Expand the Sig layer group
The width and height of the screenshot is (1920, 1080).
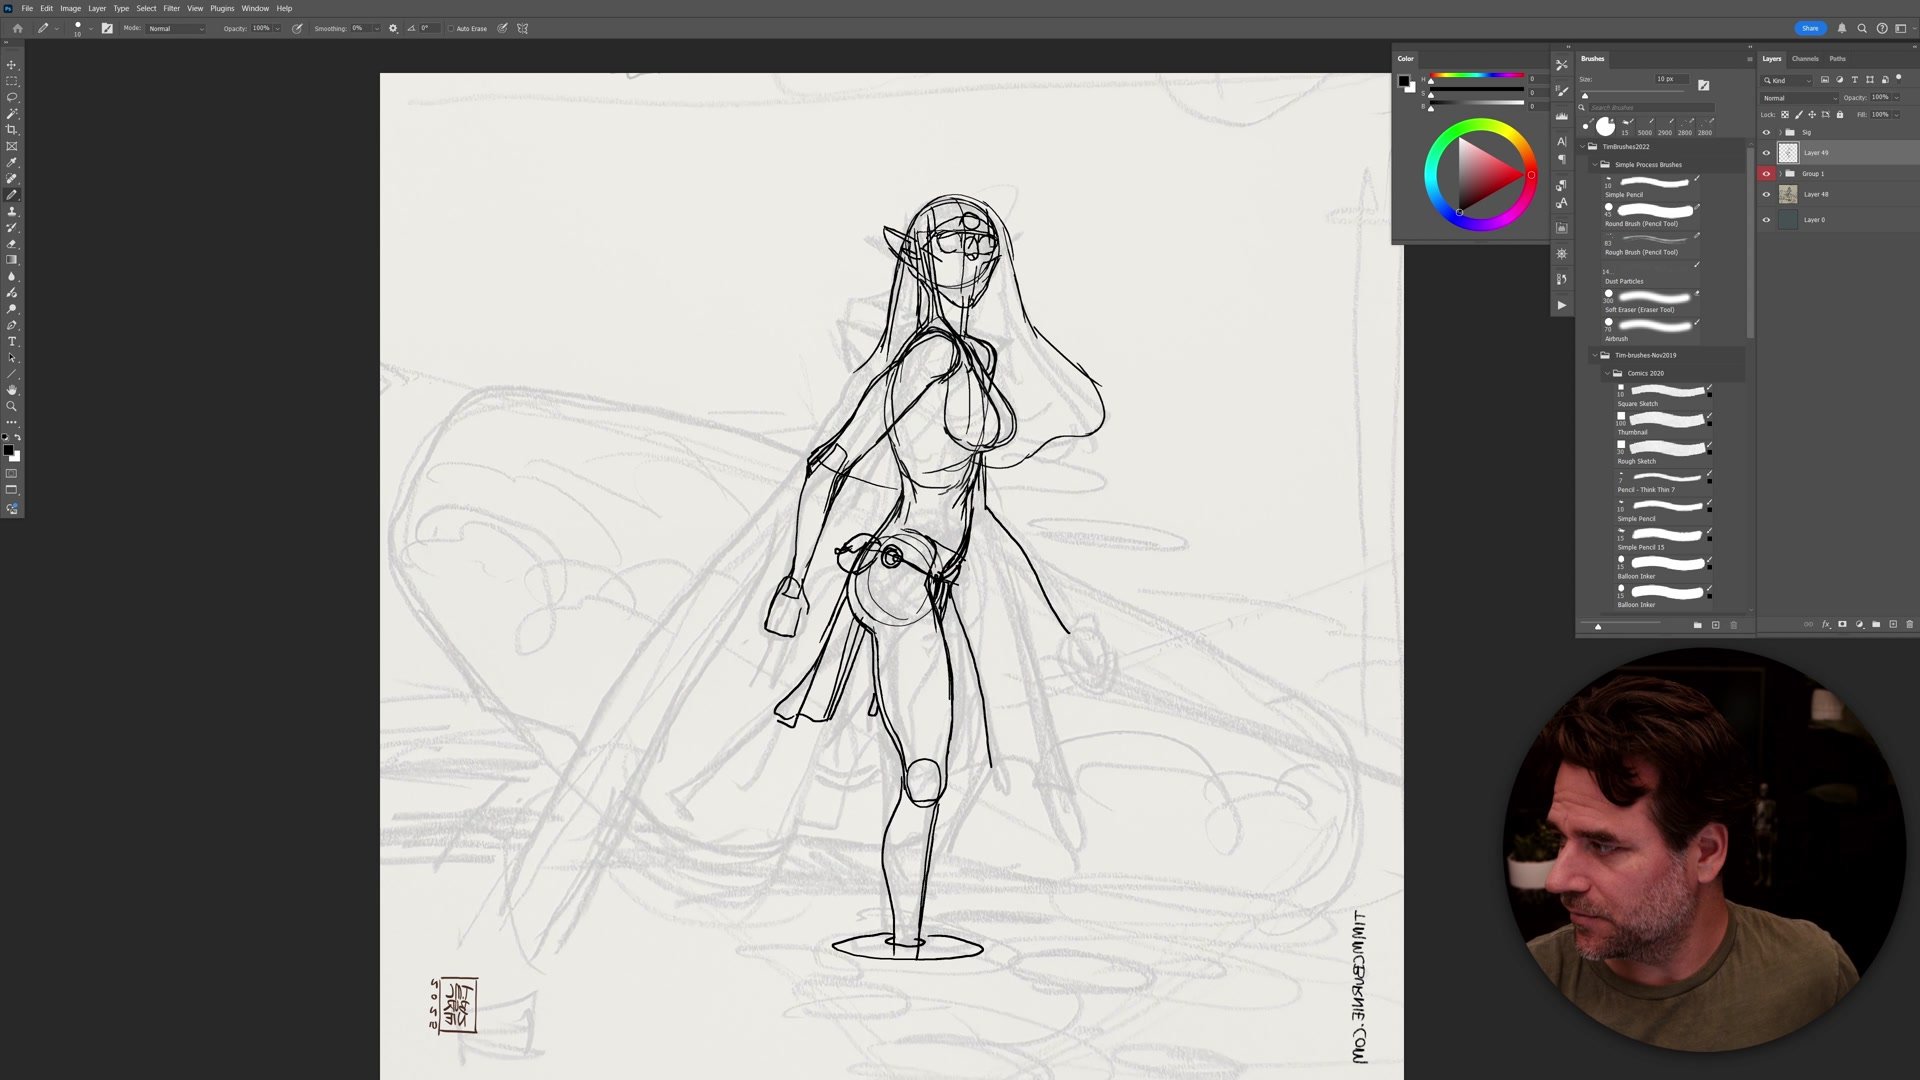[x=1779, y=132]
